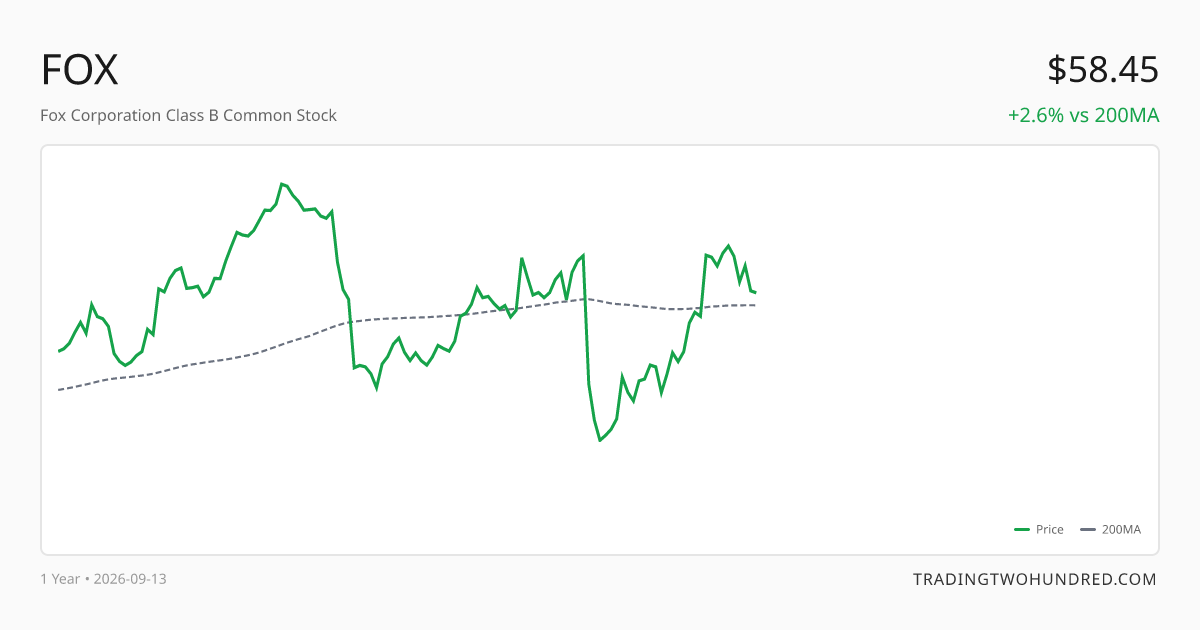This screenshot has height=630, width=1200.
Task: Click the highest peak of the price line
Action: pos(282,184)
